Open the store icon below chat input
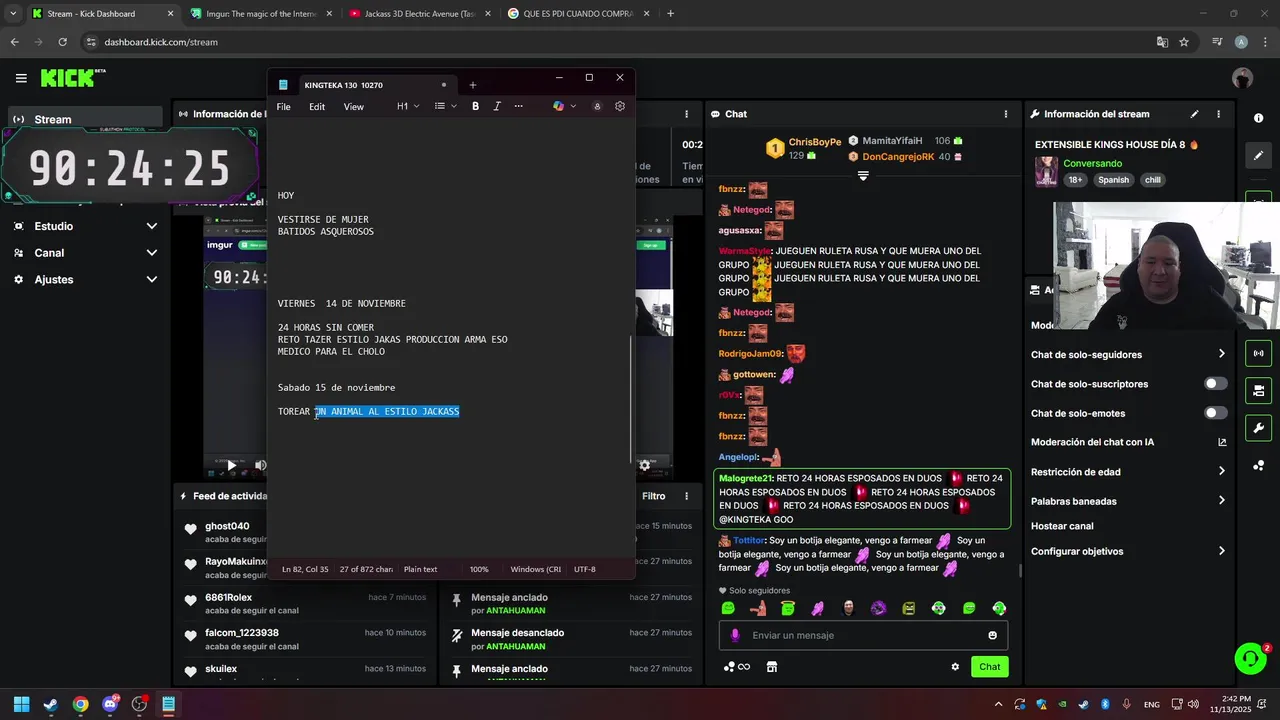Image resolution: width=1280 pixels, height=720 pixels. coord(772,667)
